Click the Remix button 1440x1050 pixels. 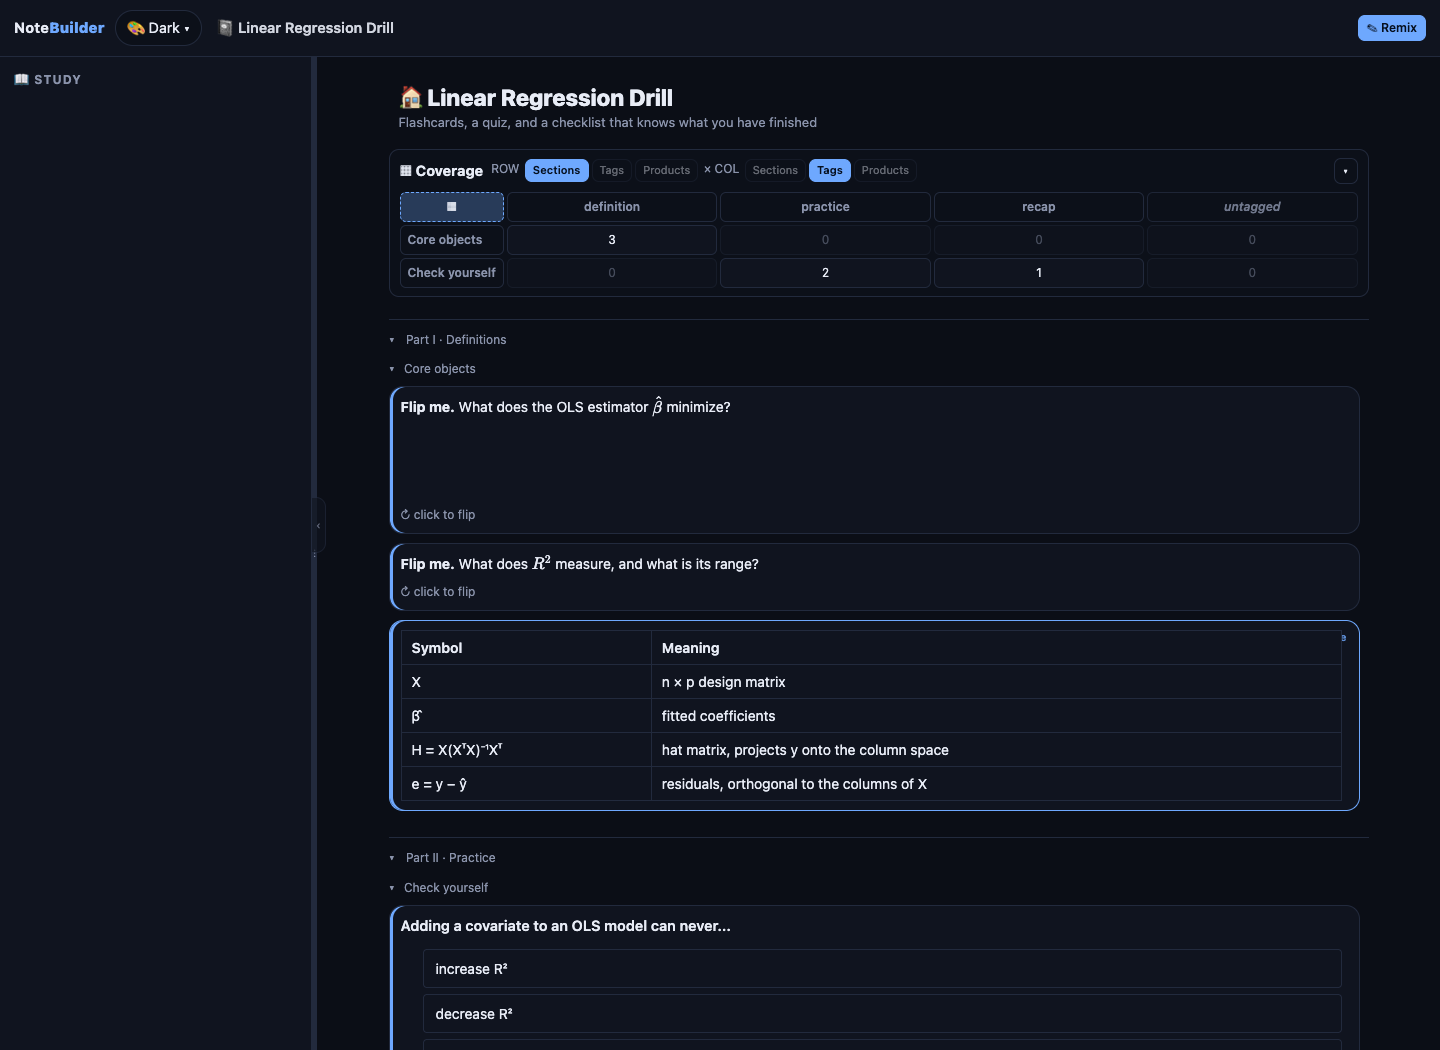coord(1391,28)
